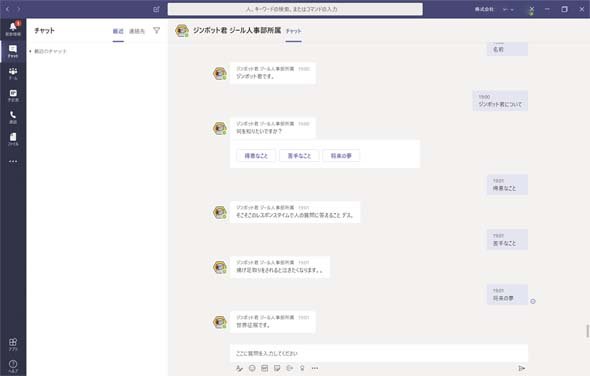Open the sticker picker
The width and height of the screenshot is (590, 376).
[277, 368]
